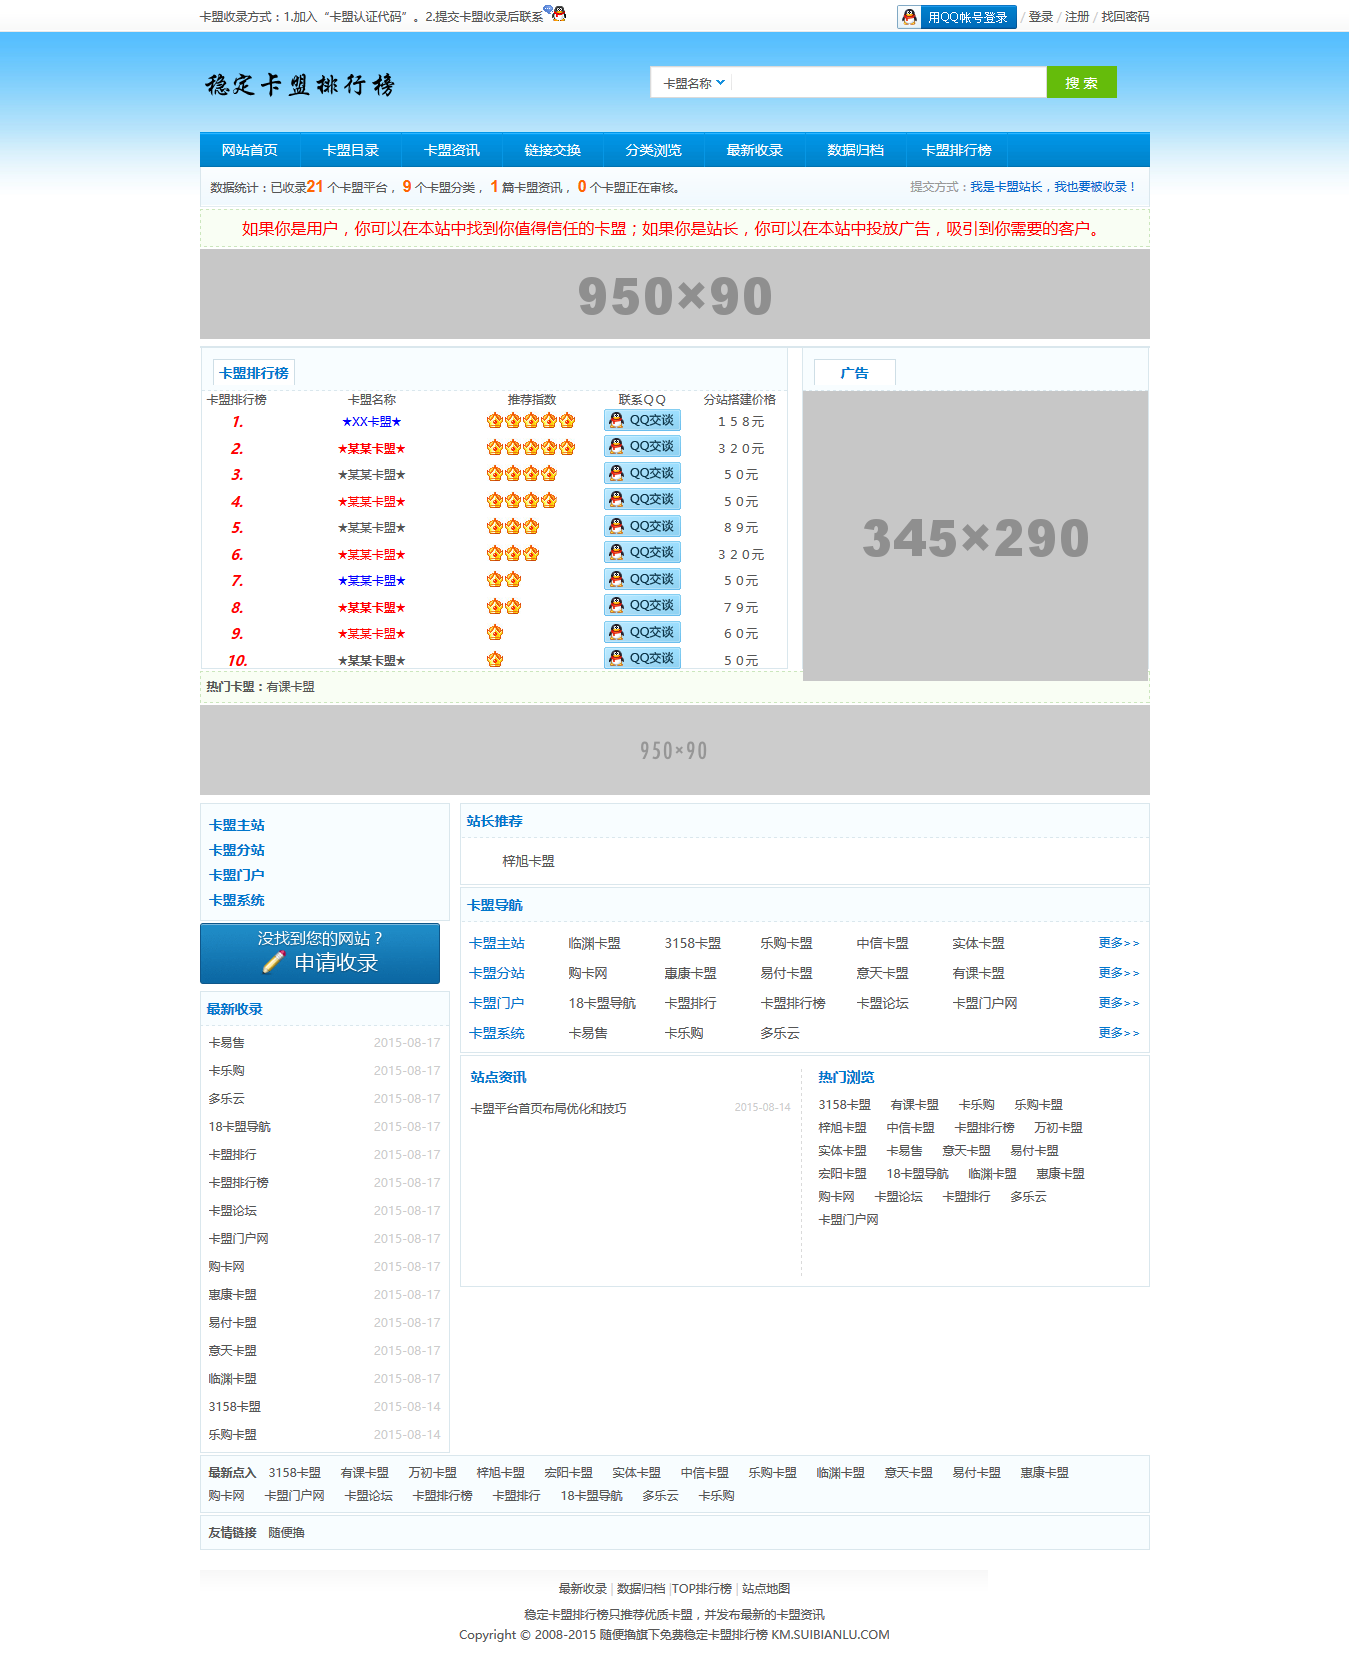Click the QQ account login button
The image size is (1349, 1654).
[x=956, y=17]
